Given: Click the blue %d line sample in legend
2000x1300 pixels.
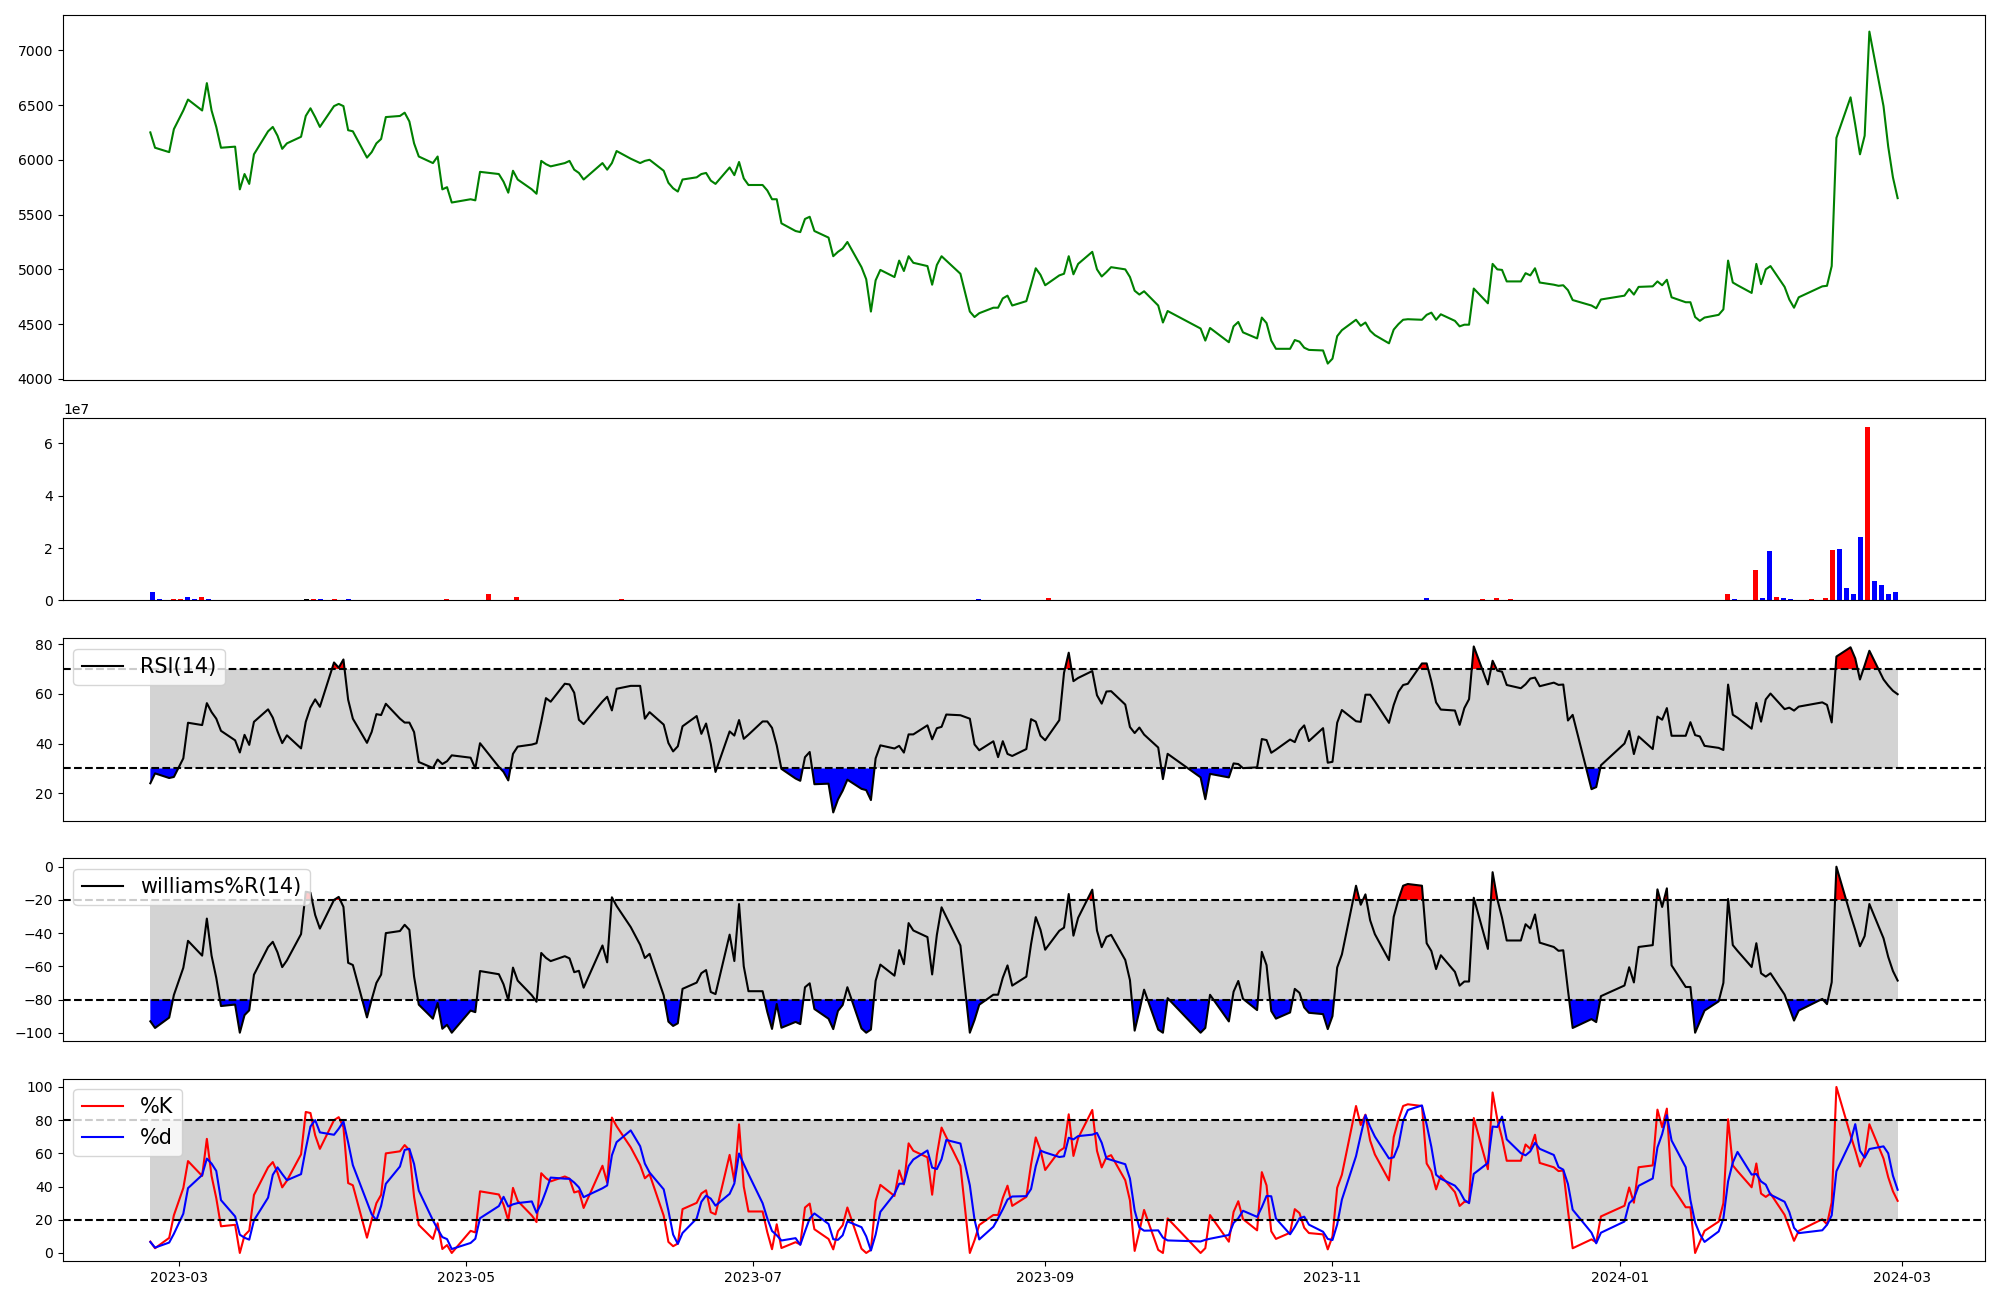Looking at the screenshot, I should (102, 1137).
